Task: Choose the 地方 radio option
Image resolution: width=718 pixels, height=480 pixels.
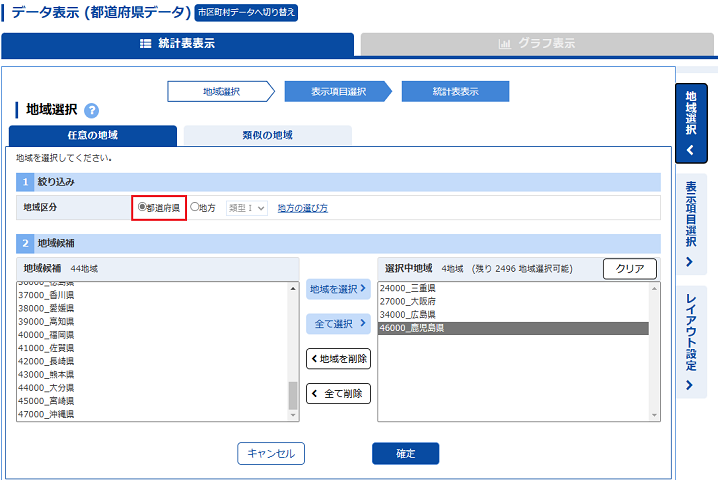Action: tap(195, 207)
